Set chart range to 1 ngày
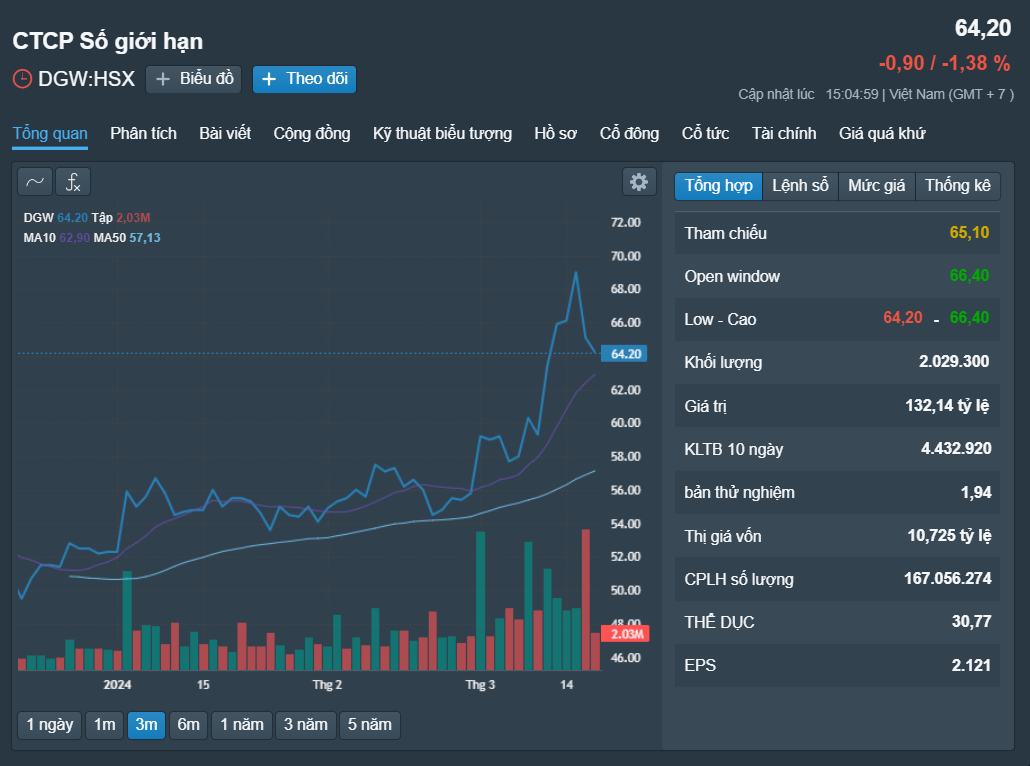The image size is (1030, 766). click(x=50, y=725)
